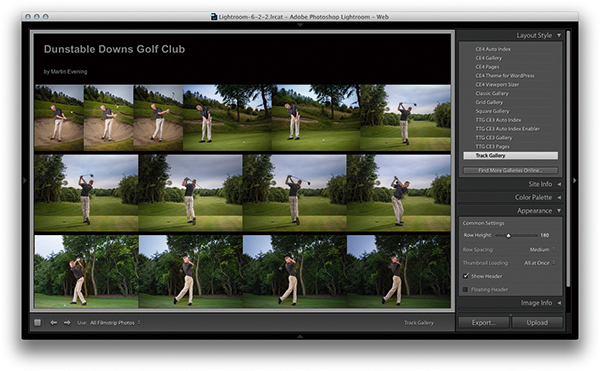The image size is (600, 371).
Task: Open last thumbnail in bottom row
Action: pos(399,272)
